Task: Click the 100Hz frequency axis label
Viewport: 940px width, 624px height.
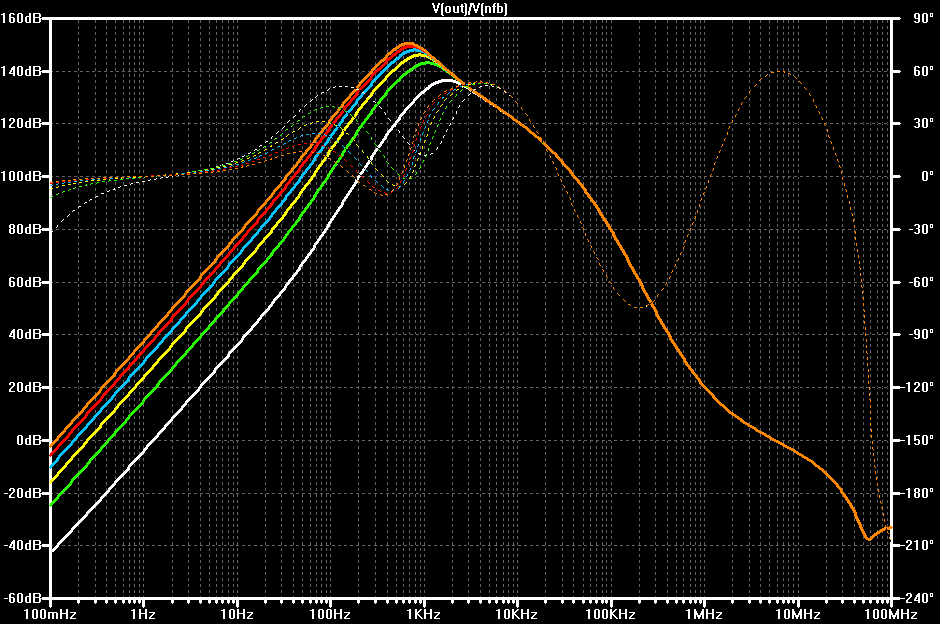Action: 330,614
